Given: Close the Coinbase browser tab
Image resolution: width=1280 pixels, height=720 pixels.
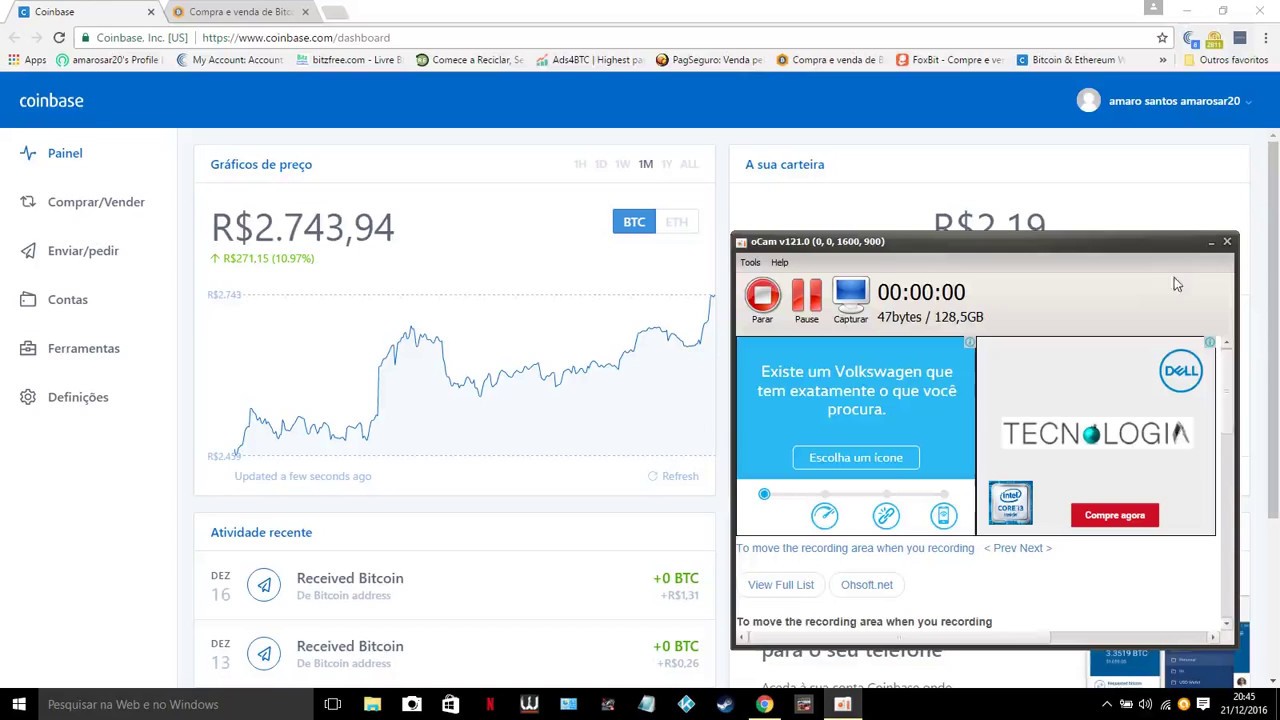Looking at the screenshot, I should (x=151, y=12).
